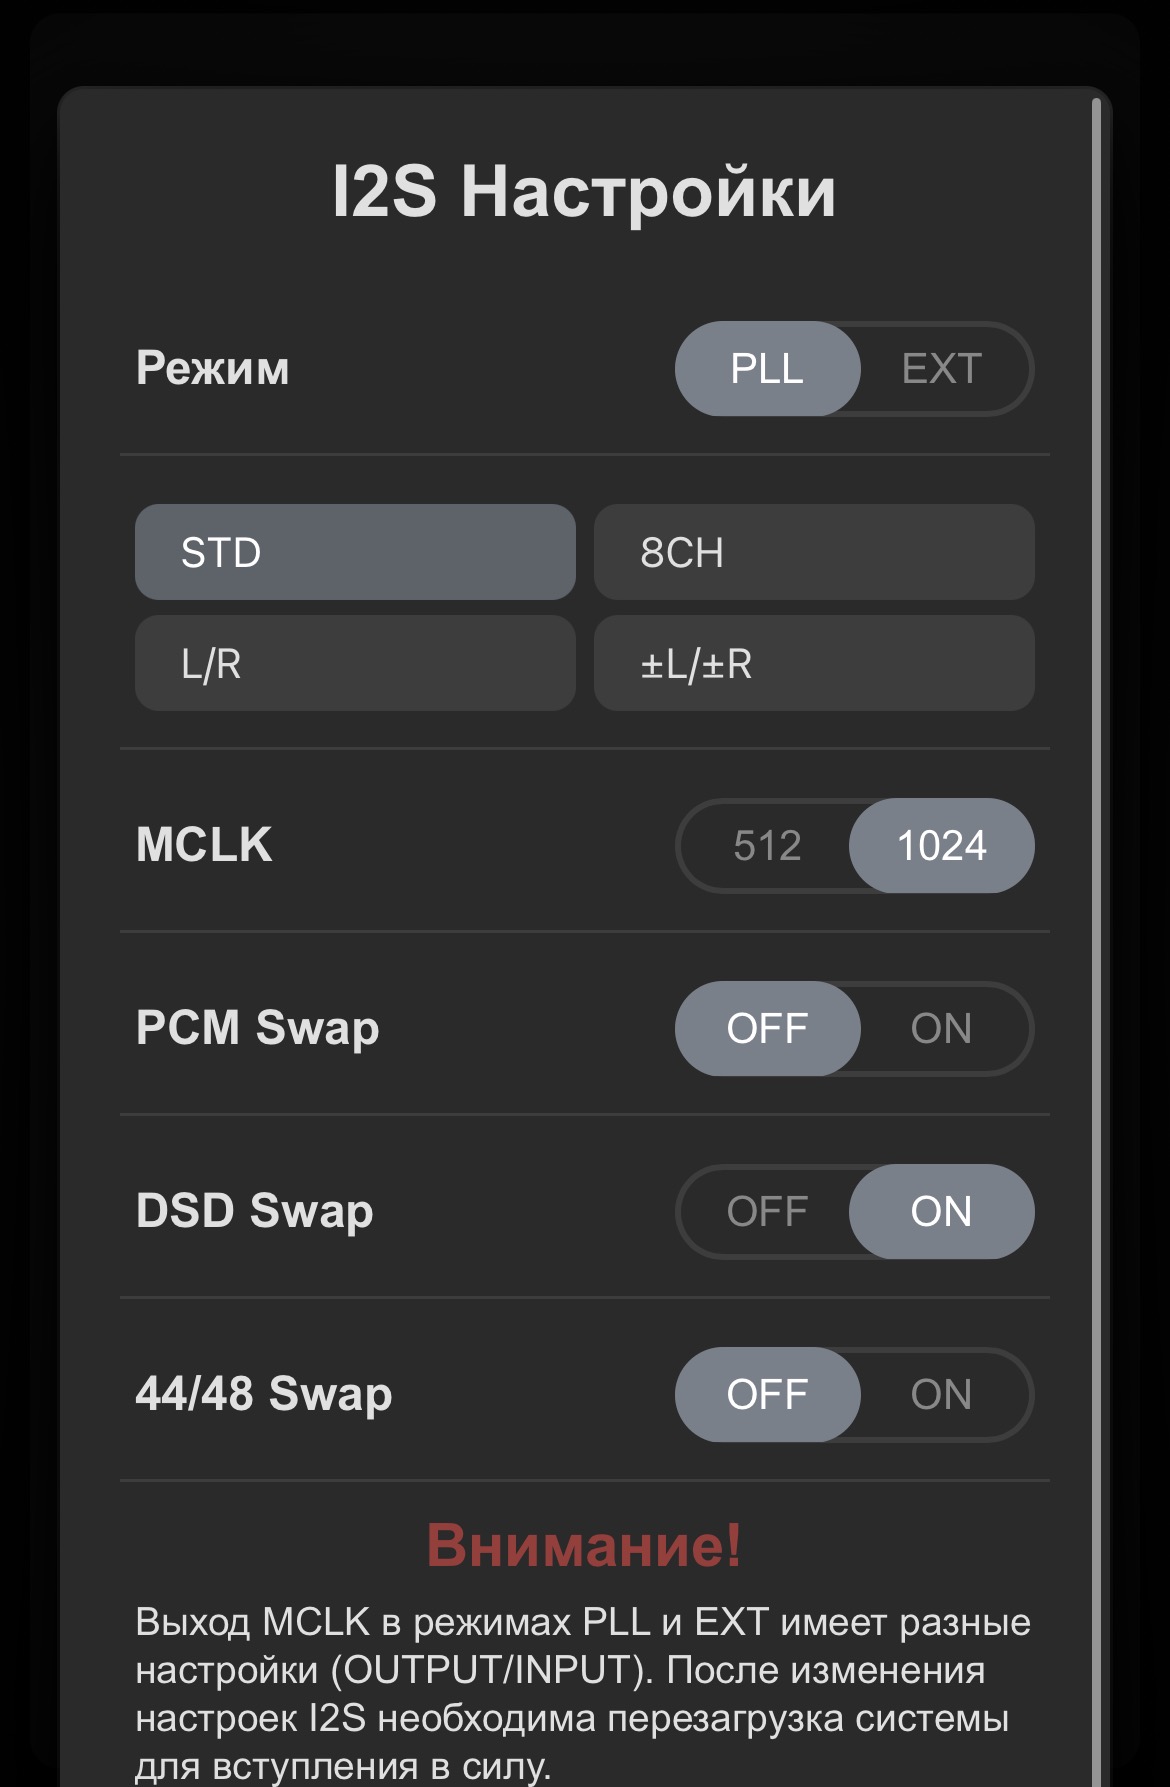Set MCLK to 1024

(x=941, y=846)
